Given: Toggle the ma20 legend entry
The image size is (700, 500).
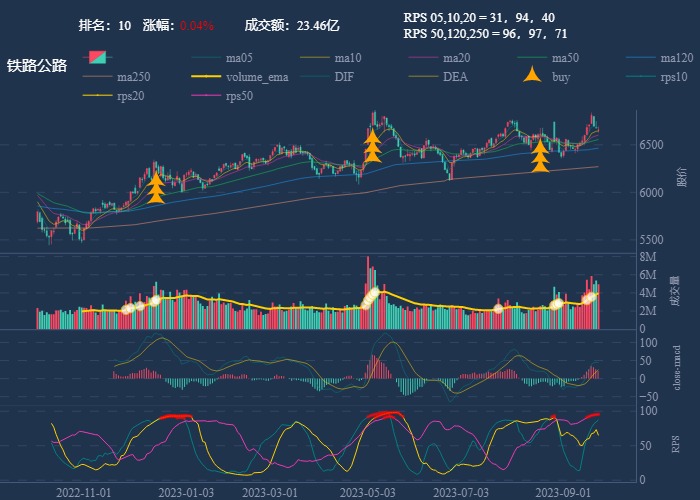Looking at the screenshot, I should [x=457, y=58].
